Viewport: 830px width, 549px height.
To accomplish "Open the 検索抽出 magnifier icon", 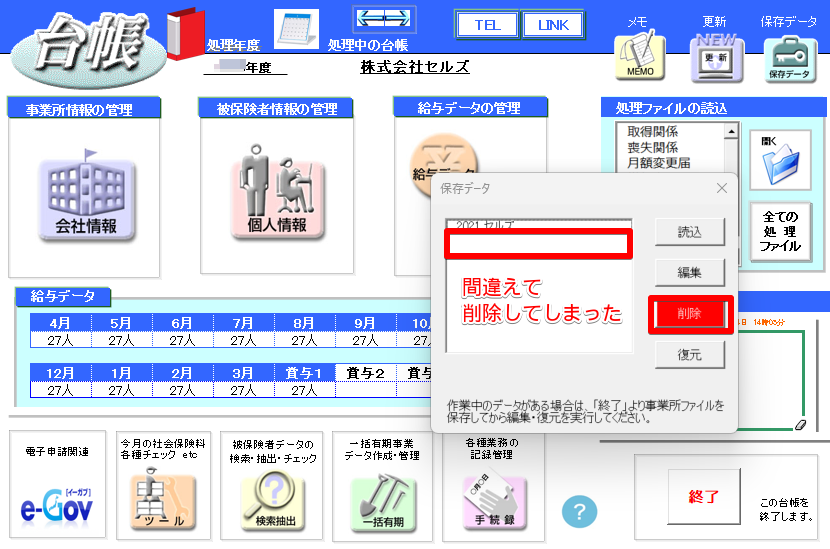I will 273,500.
